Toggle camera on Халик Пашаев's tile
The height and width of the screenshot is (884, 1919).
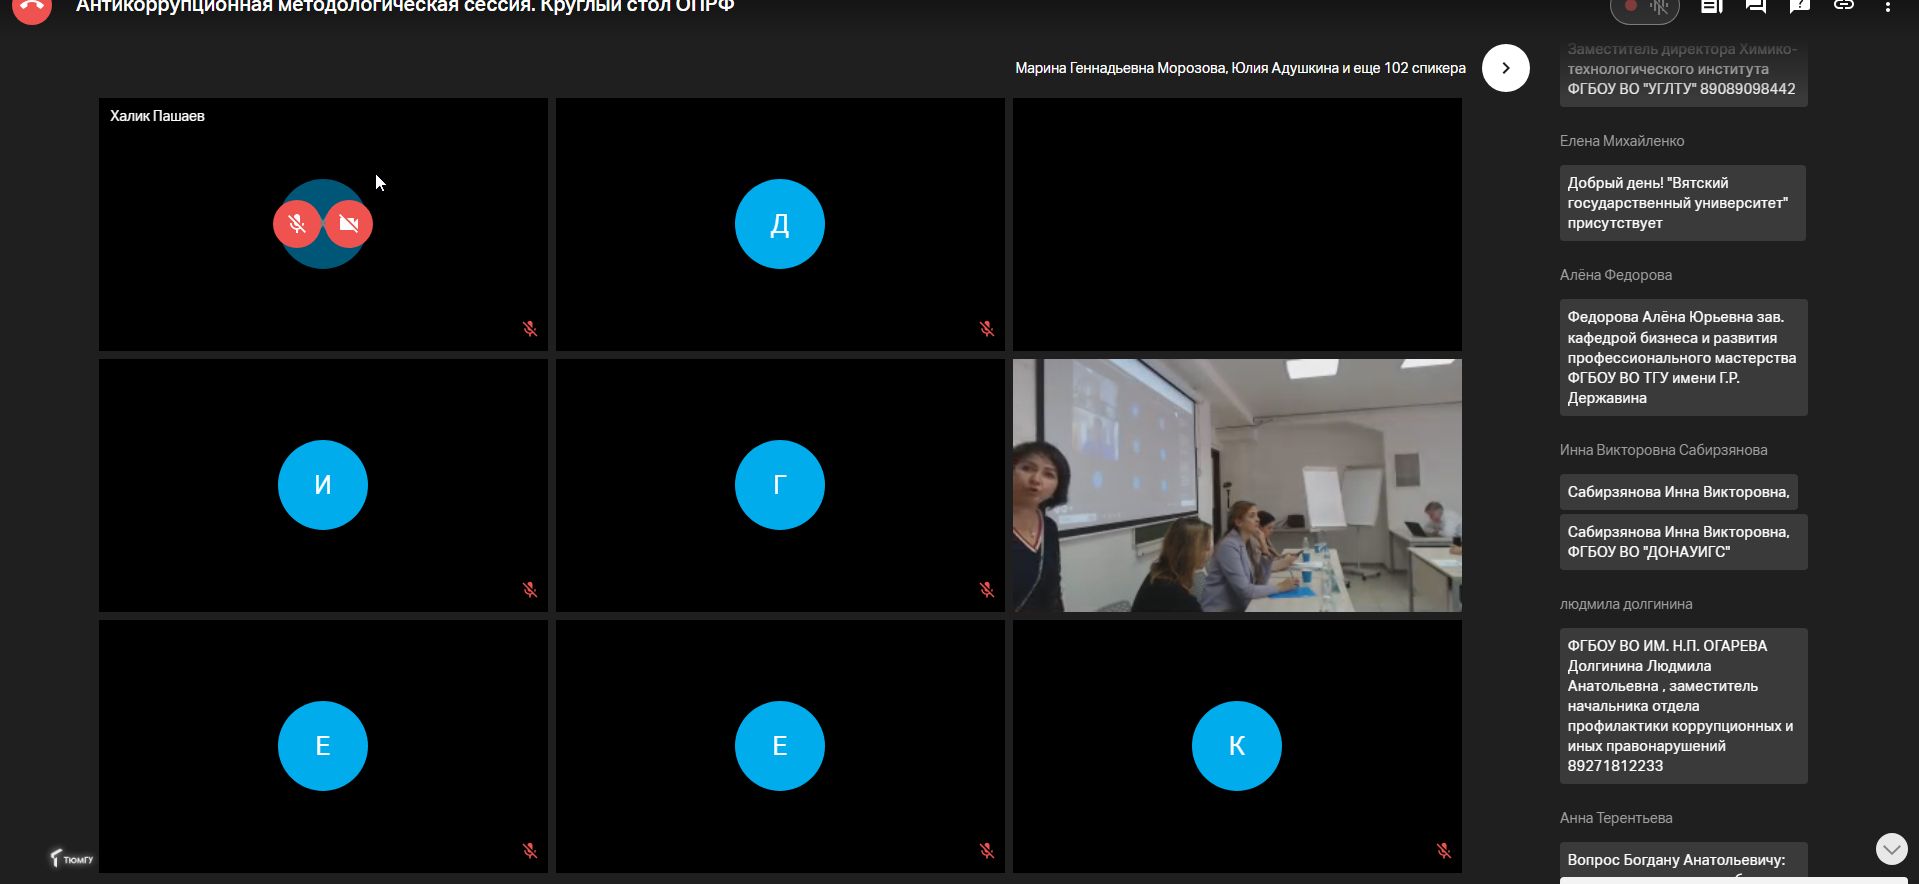click(x=349, y=224)
